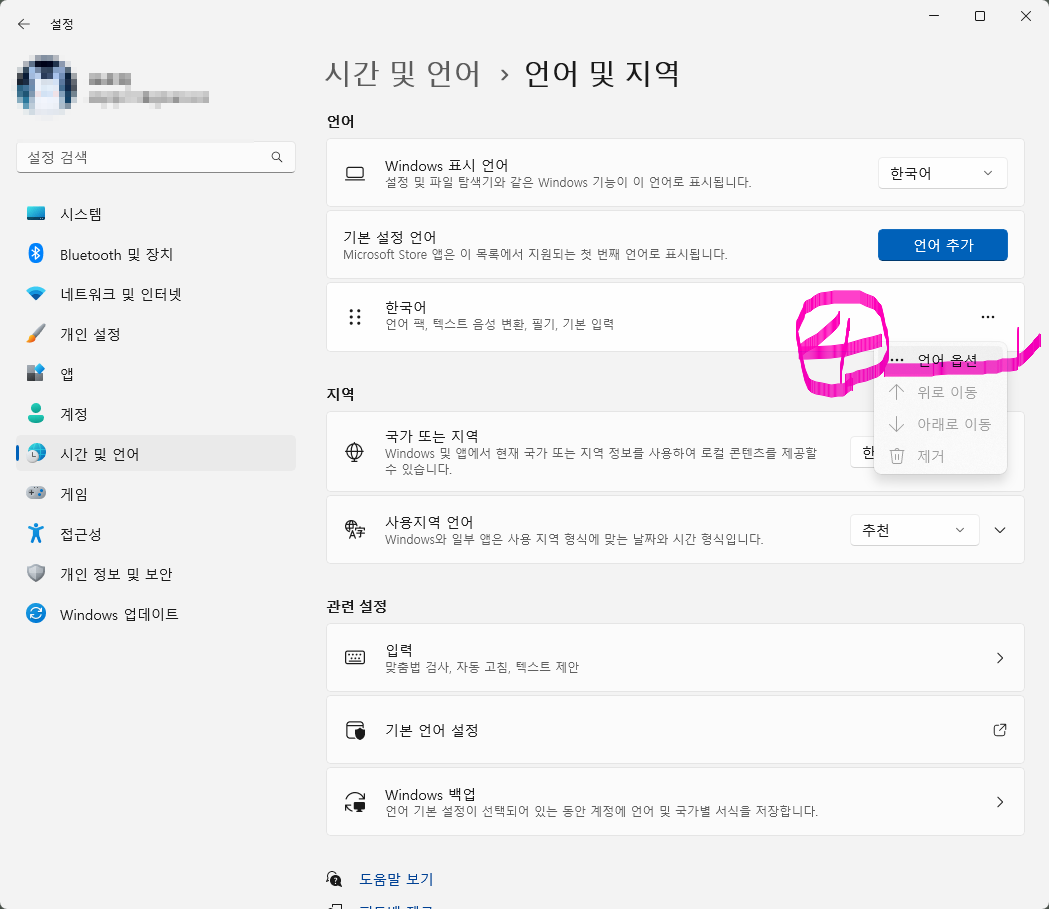Open Bluetooth 및 장치 in the sidebar
The height and width of the screenshot is (909, 1049).
[x=156, y=254]
